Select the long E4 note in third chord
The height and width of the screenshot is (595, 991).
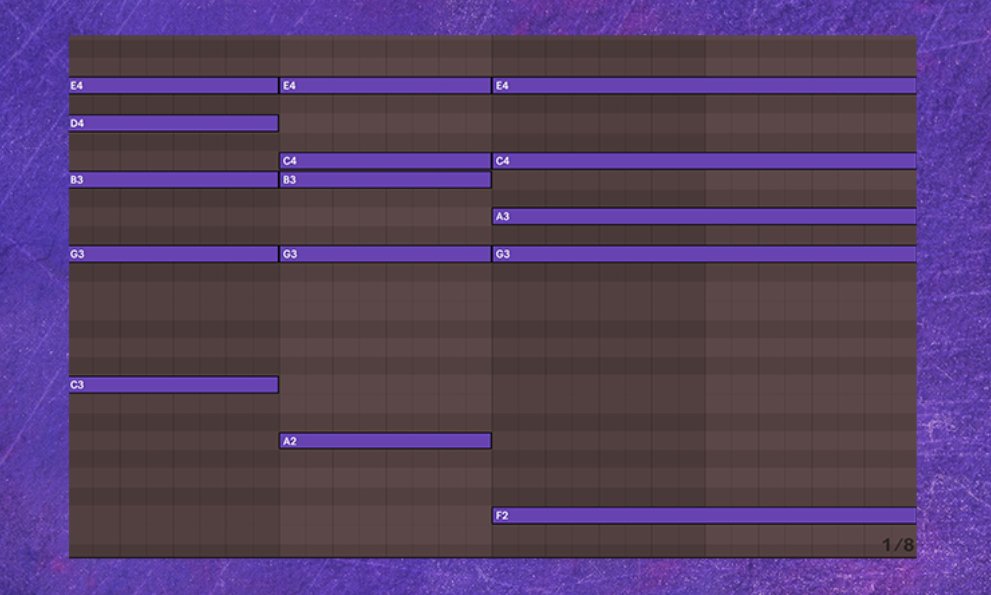pyautogui.click(x=704, y=85)
